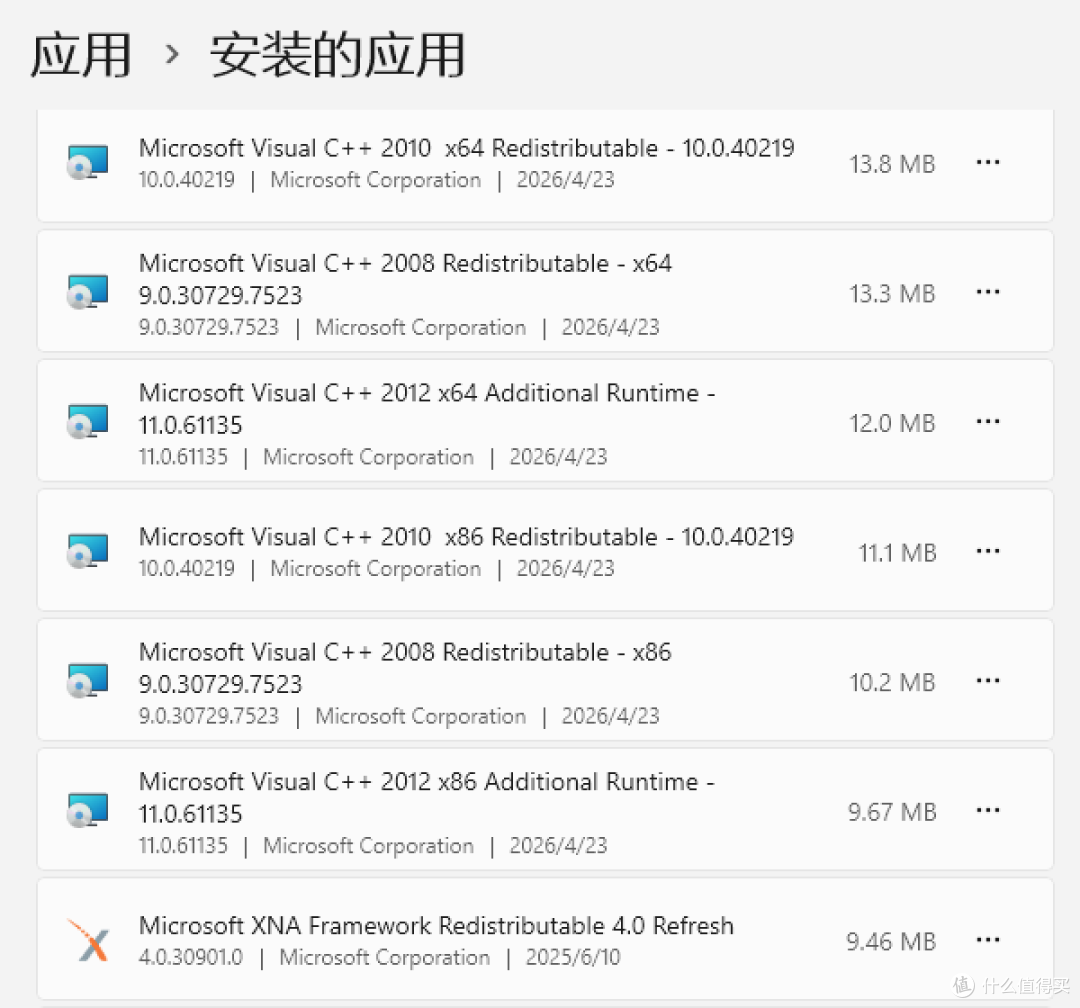1080x1008 pixels.
Task: Click install date 2026/4/23 in 2012 x86 row
Action: (559, 845)
